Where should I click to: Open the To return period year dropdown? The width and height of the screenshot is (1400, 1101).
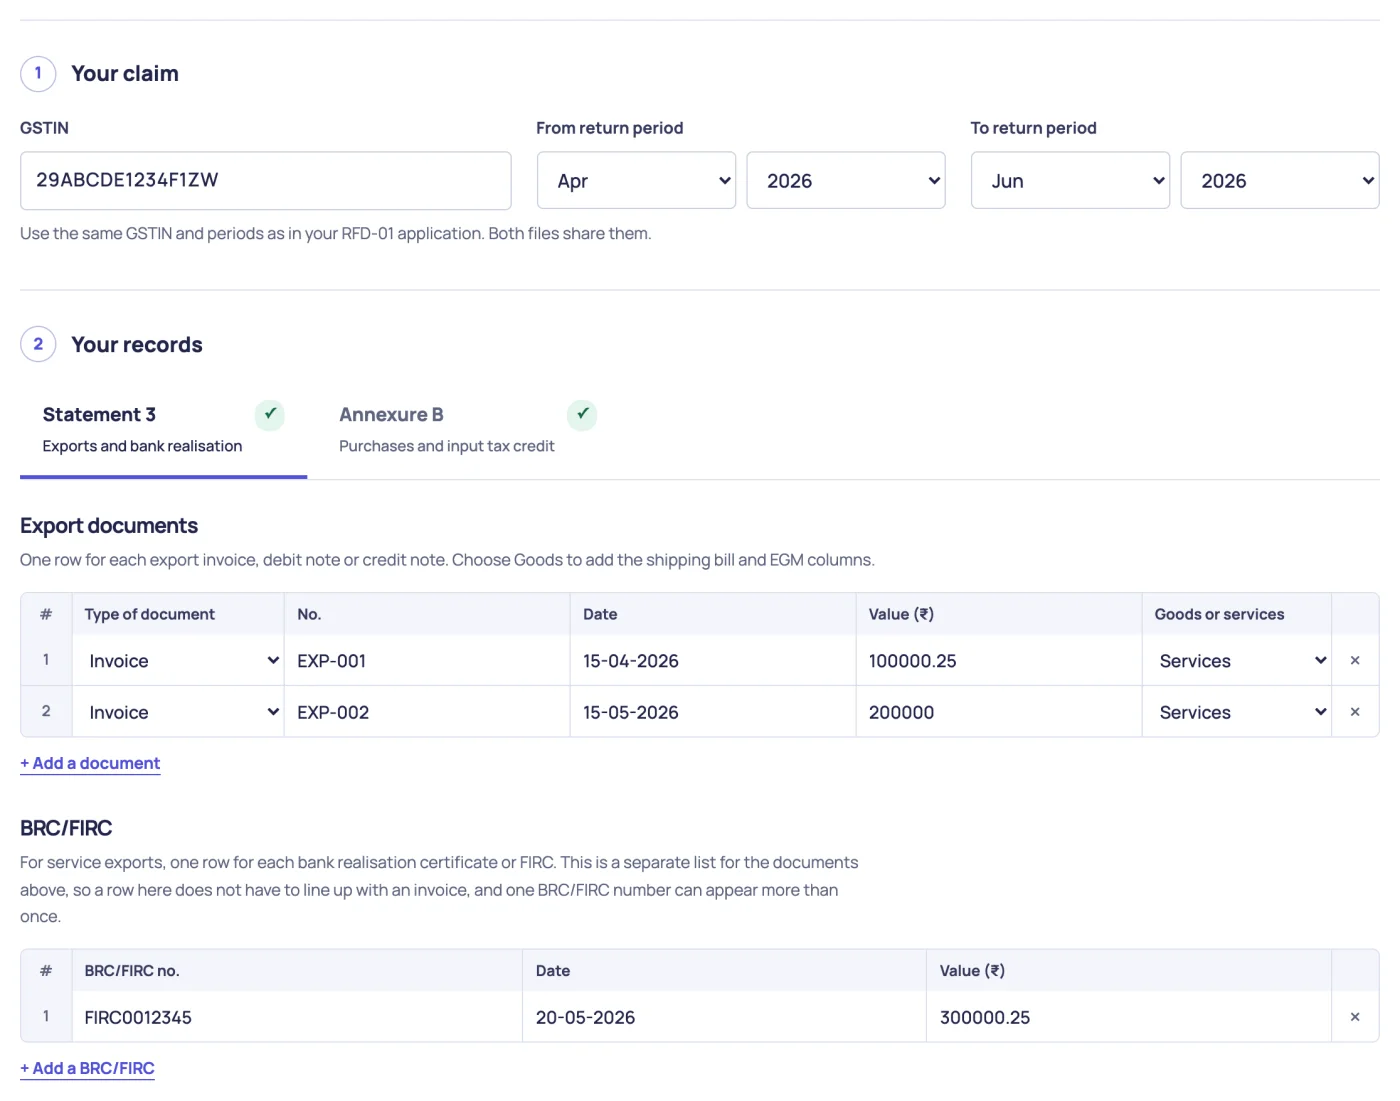(1280, 180)
